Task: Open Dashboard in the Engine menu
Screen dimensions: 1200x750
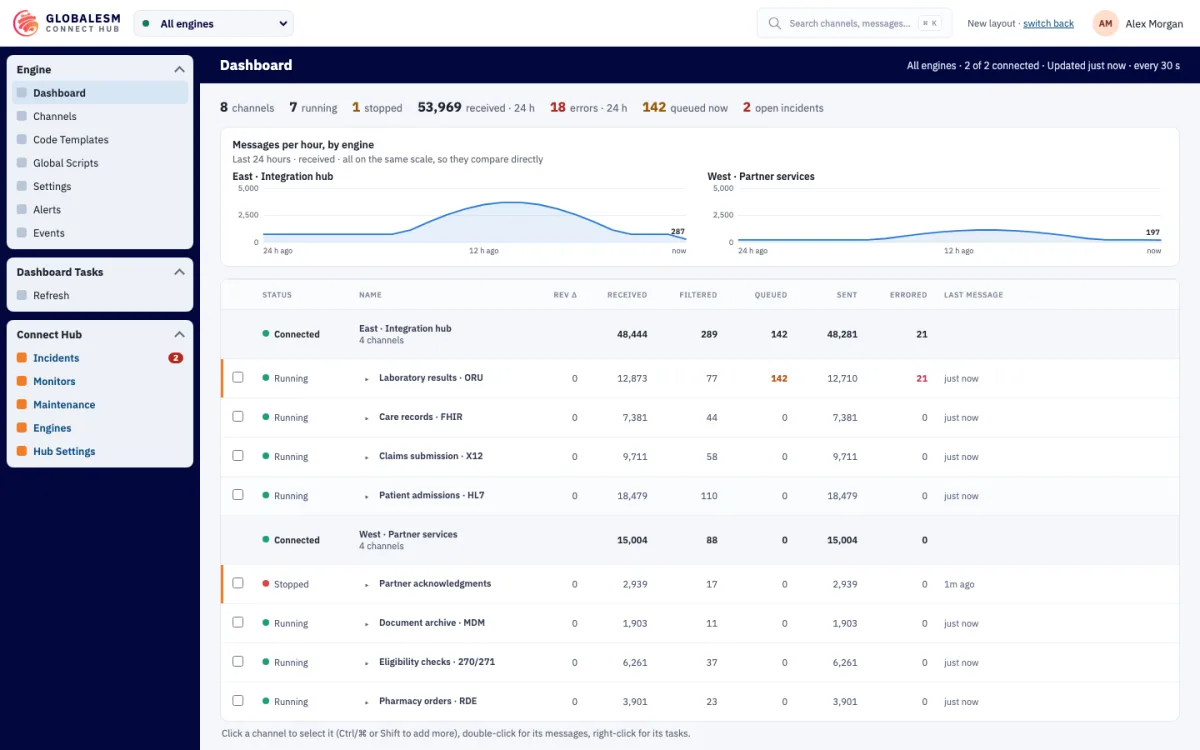Action: click(x=100, y=93)
